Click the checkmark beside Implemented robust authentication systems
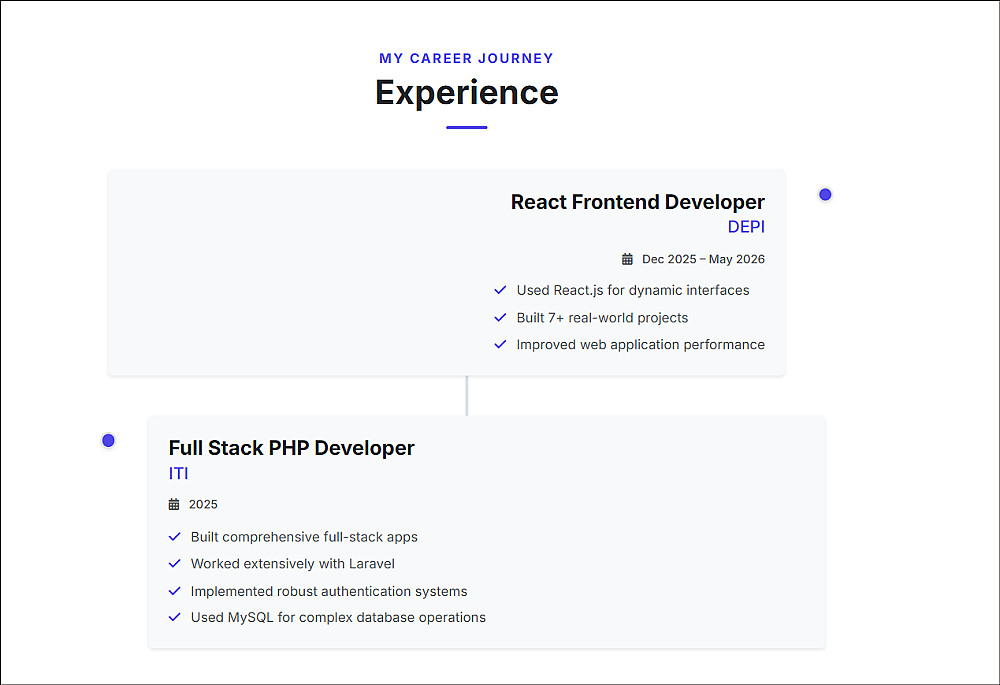Image resolution: width=1000 pixels, height=685 pixels. (x=175, y=591)
